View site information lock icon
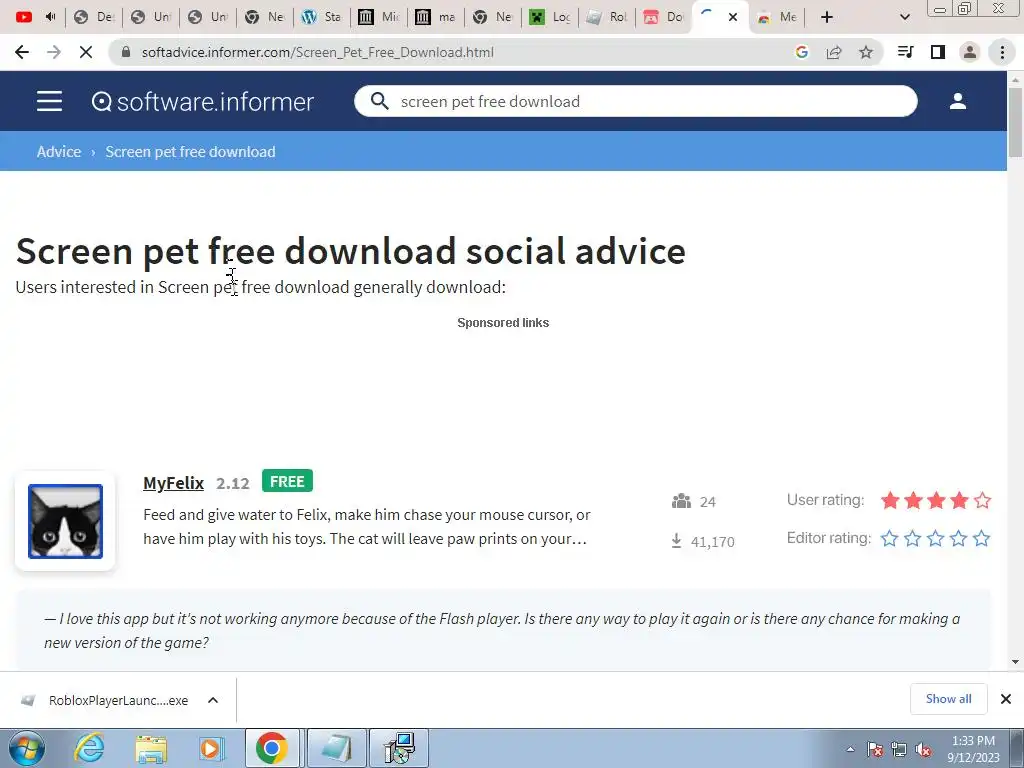The image size is (1024, 768). point(126,52)
